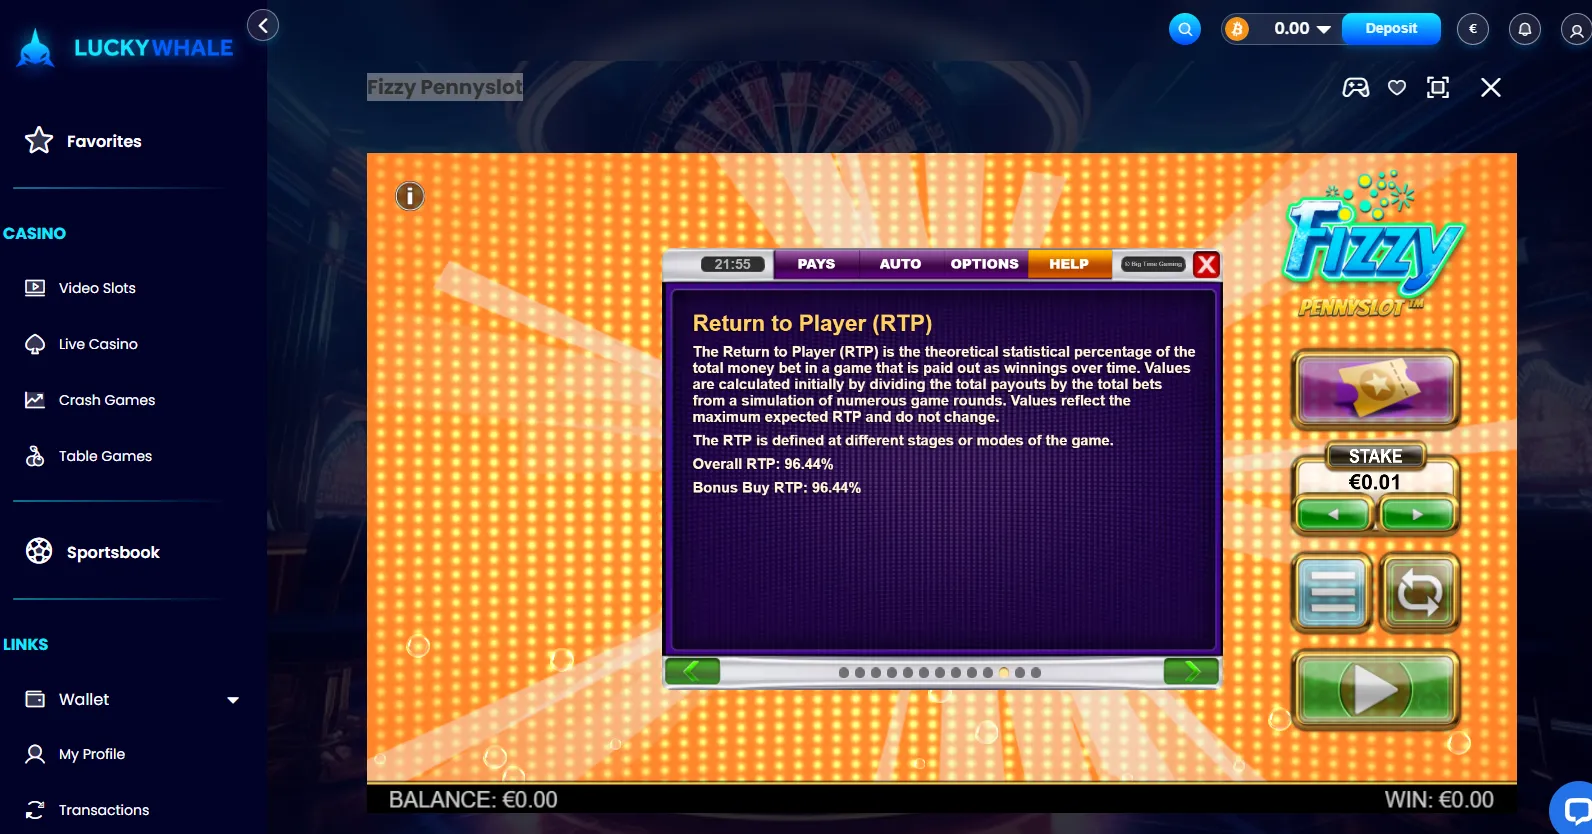
Task: Click the highlighted yellow page dot
Action: [x=1004, y=673]
